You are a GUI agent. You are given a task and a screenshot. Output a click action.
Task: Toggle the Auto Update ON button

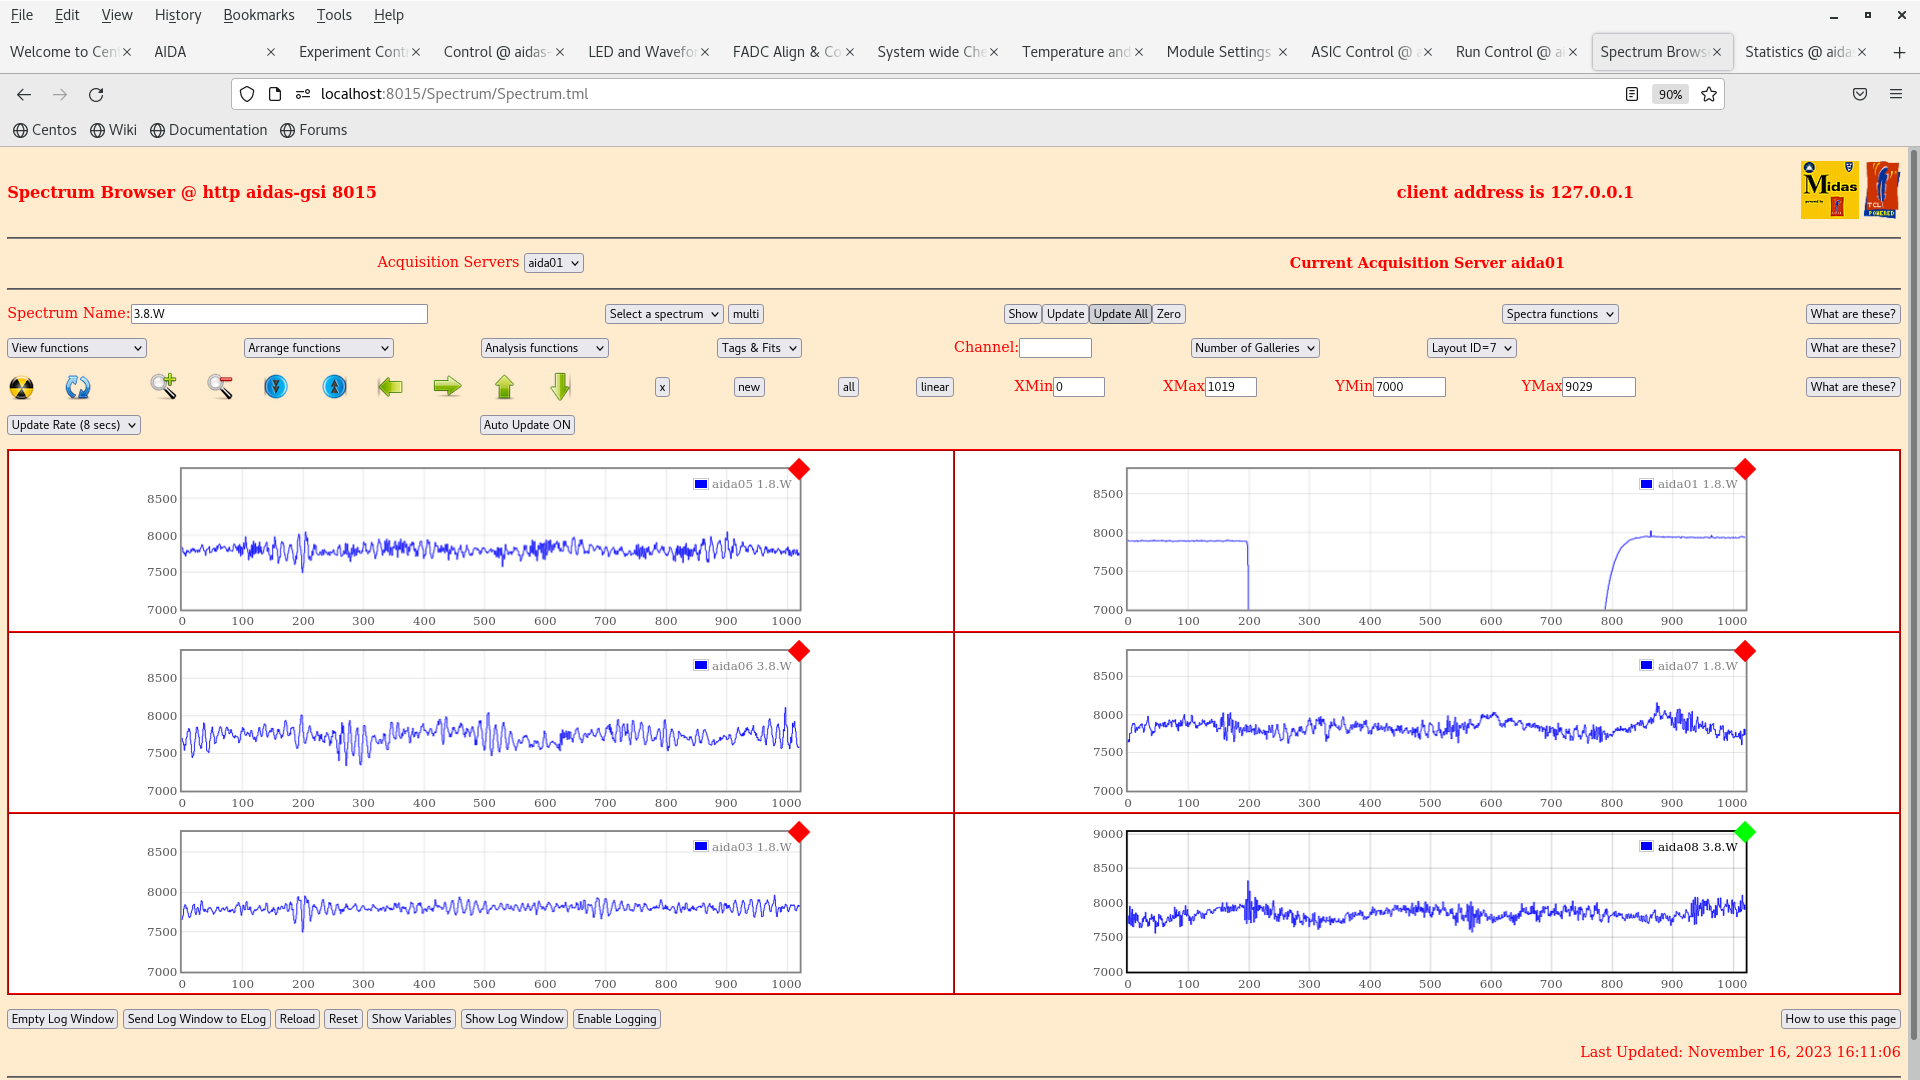point(527,425)
